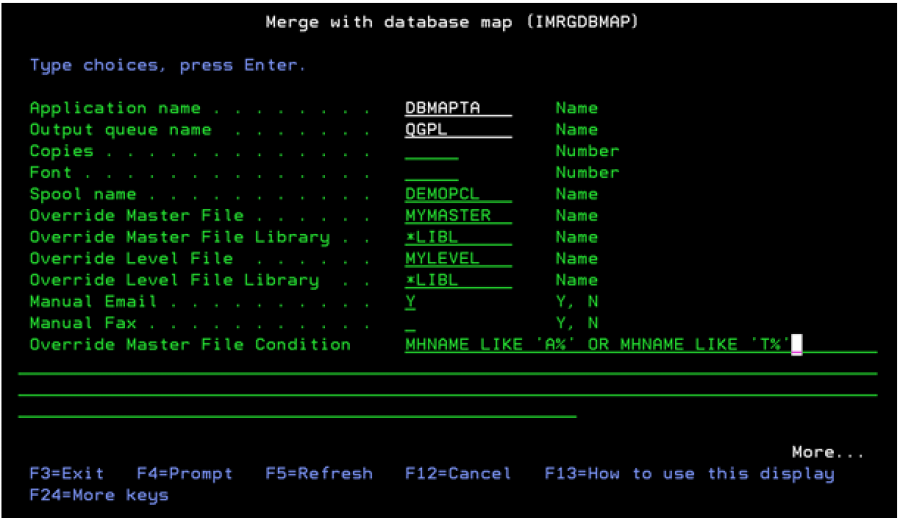Open F13=How to use this display
Viewport: 900px width, 518px height.
(x=688, y=473)
